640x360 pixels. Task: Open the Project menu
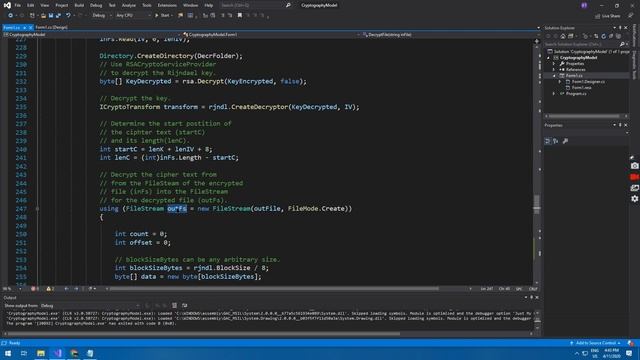[62, 5]
